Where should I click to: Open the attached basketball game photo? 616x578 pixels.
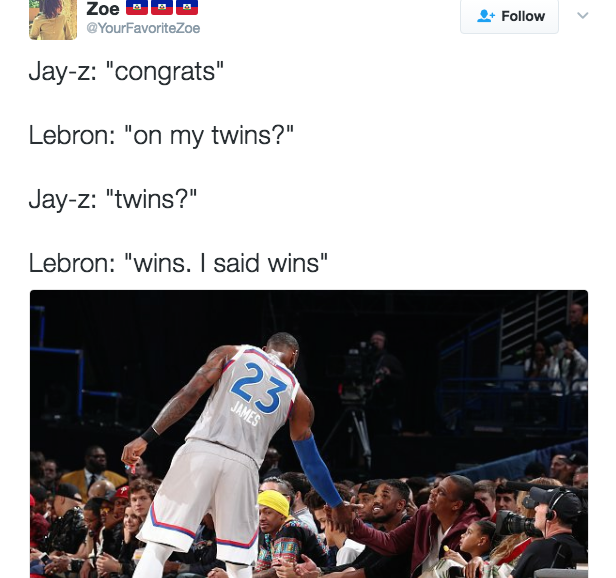tap(309, 434)
